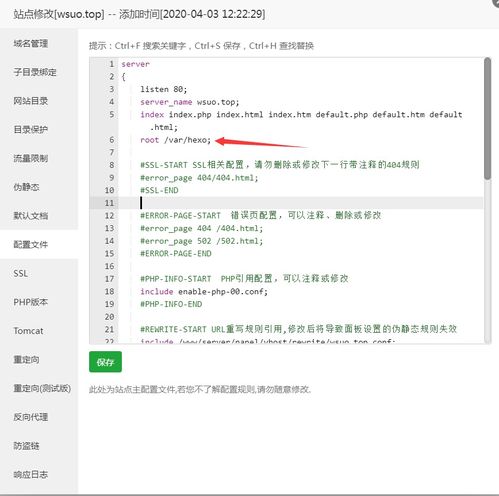The image size is (499, 496).
Task: Open the 域名管理 tab
Action: (x=31, y=43)
